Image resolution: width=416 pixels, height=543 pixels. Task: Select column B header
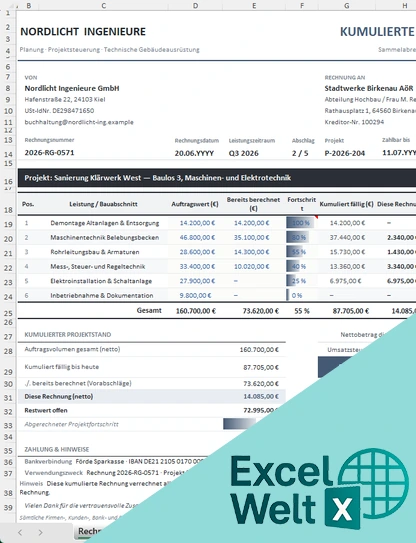28,6
